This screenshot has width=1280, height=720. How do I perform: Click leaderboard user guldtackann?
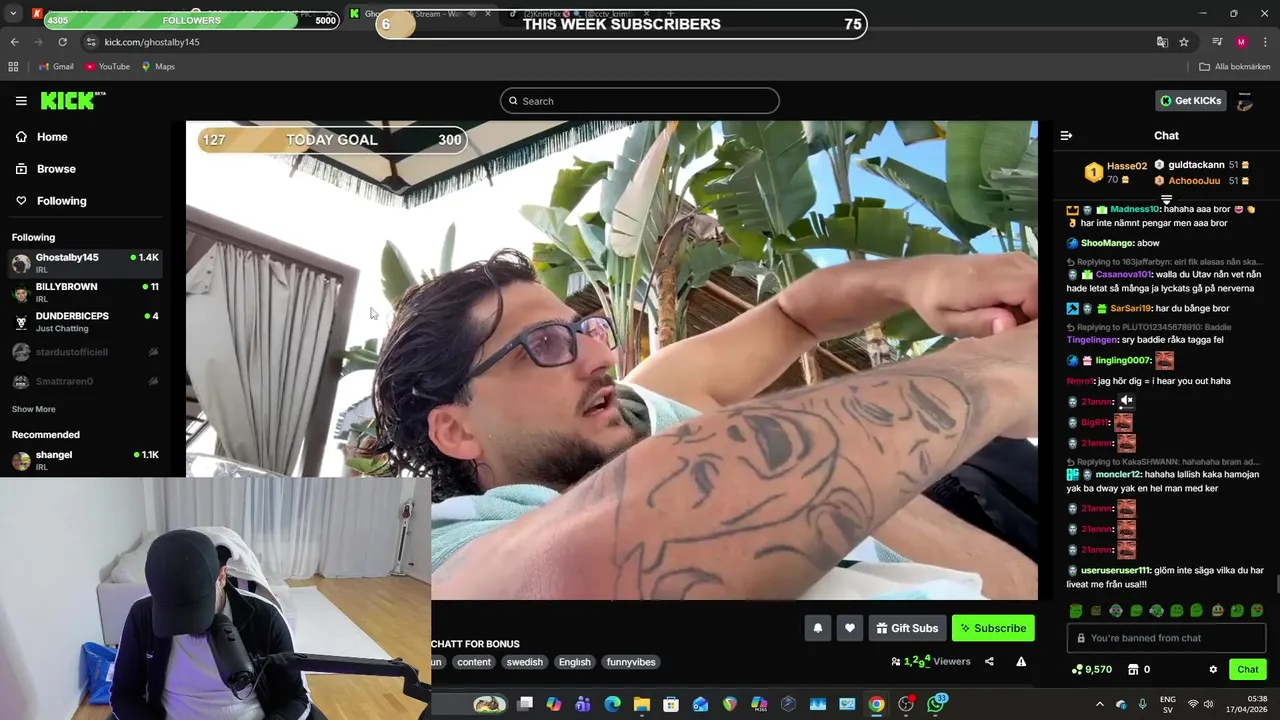(x=1196, y=165)
